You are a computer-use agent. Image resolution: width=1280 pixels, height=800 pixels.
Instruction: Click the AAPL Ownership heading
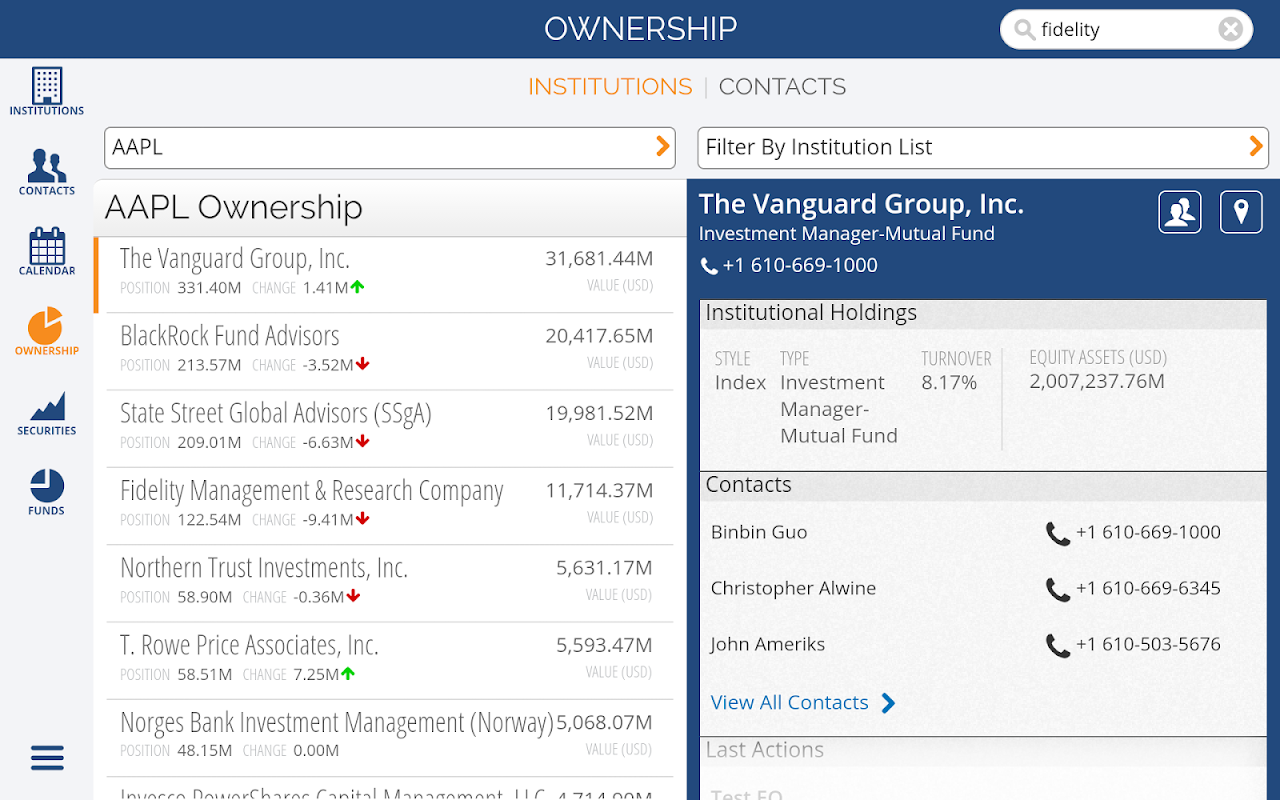coord(234,208)
